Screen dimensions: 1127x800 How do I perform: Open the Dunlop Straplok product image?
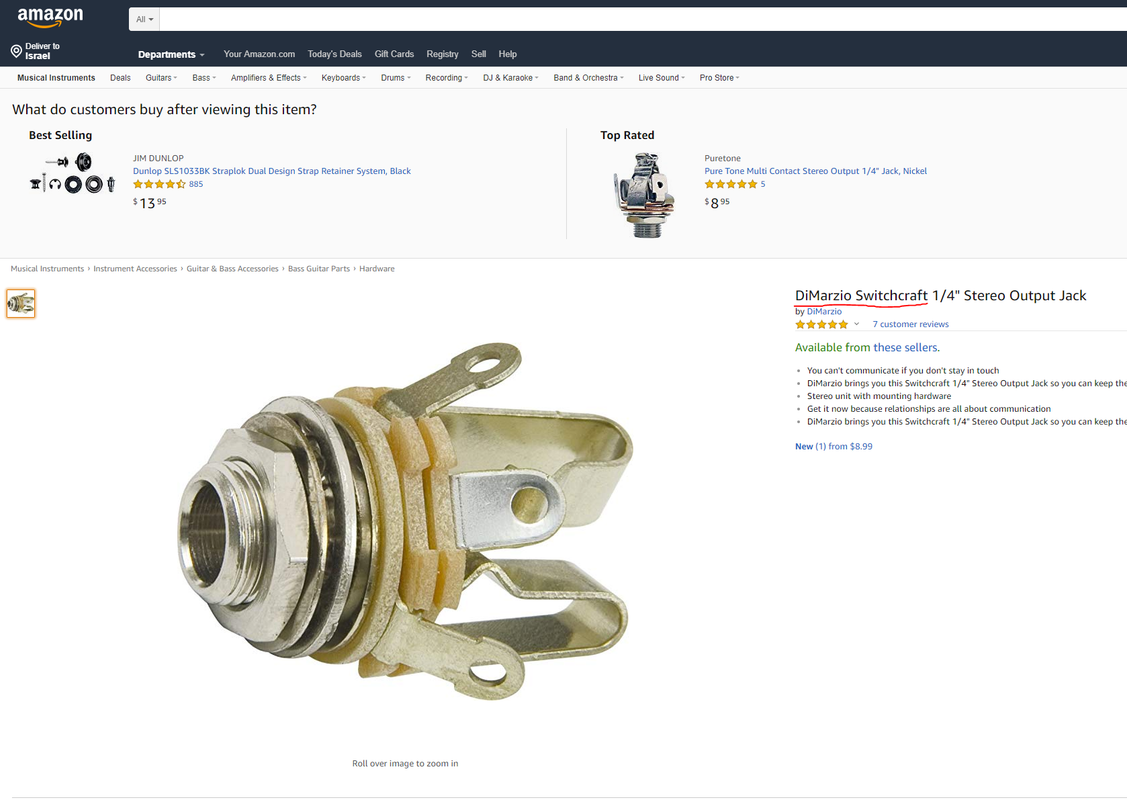(72, 173)
